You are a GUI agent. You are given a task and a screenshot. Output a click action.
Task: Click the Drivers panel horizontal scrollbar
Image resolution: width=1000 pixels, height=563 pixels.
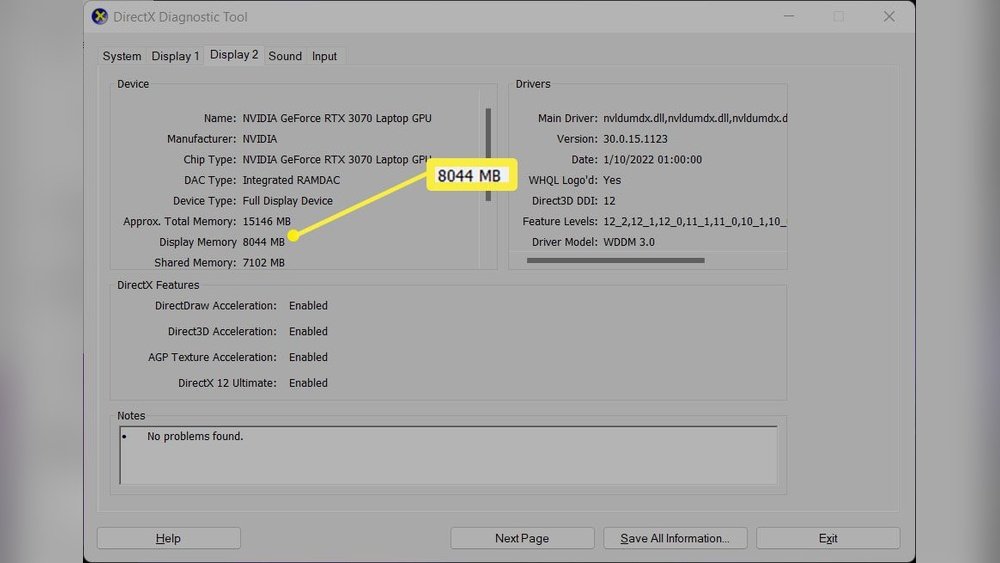click(615, 261)
